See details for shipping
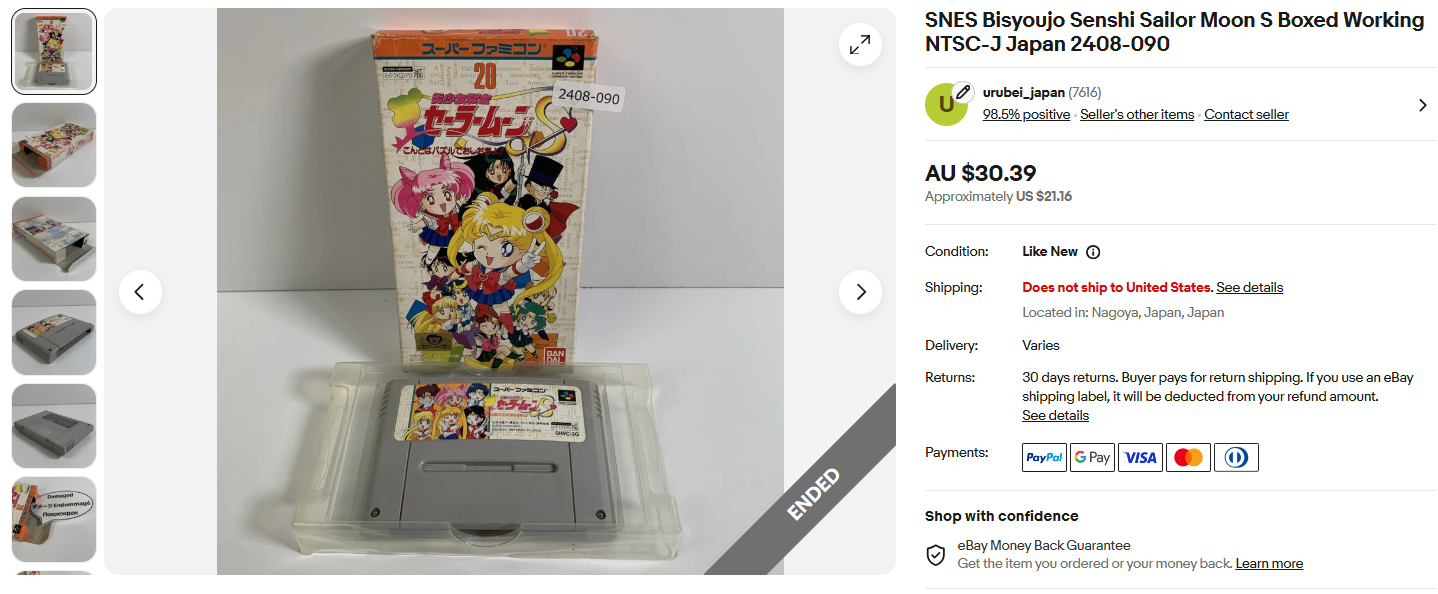This screenshot has width=1438, height=594. tap(1249, 288)
